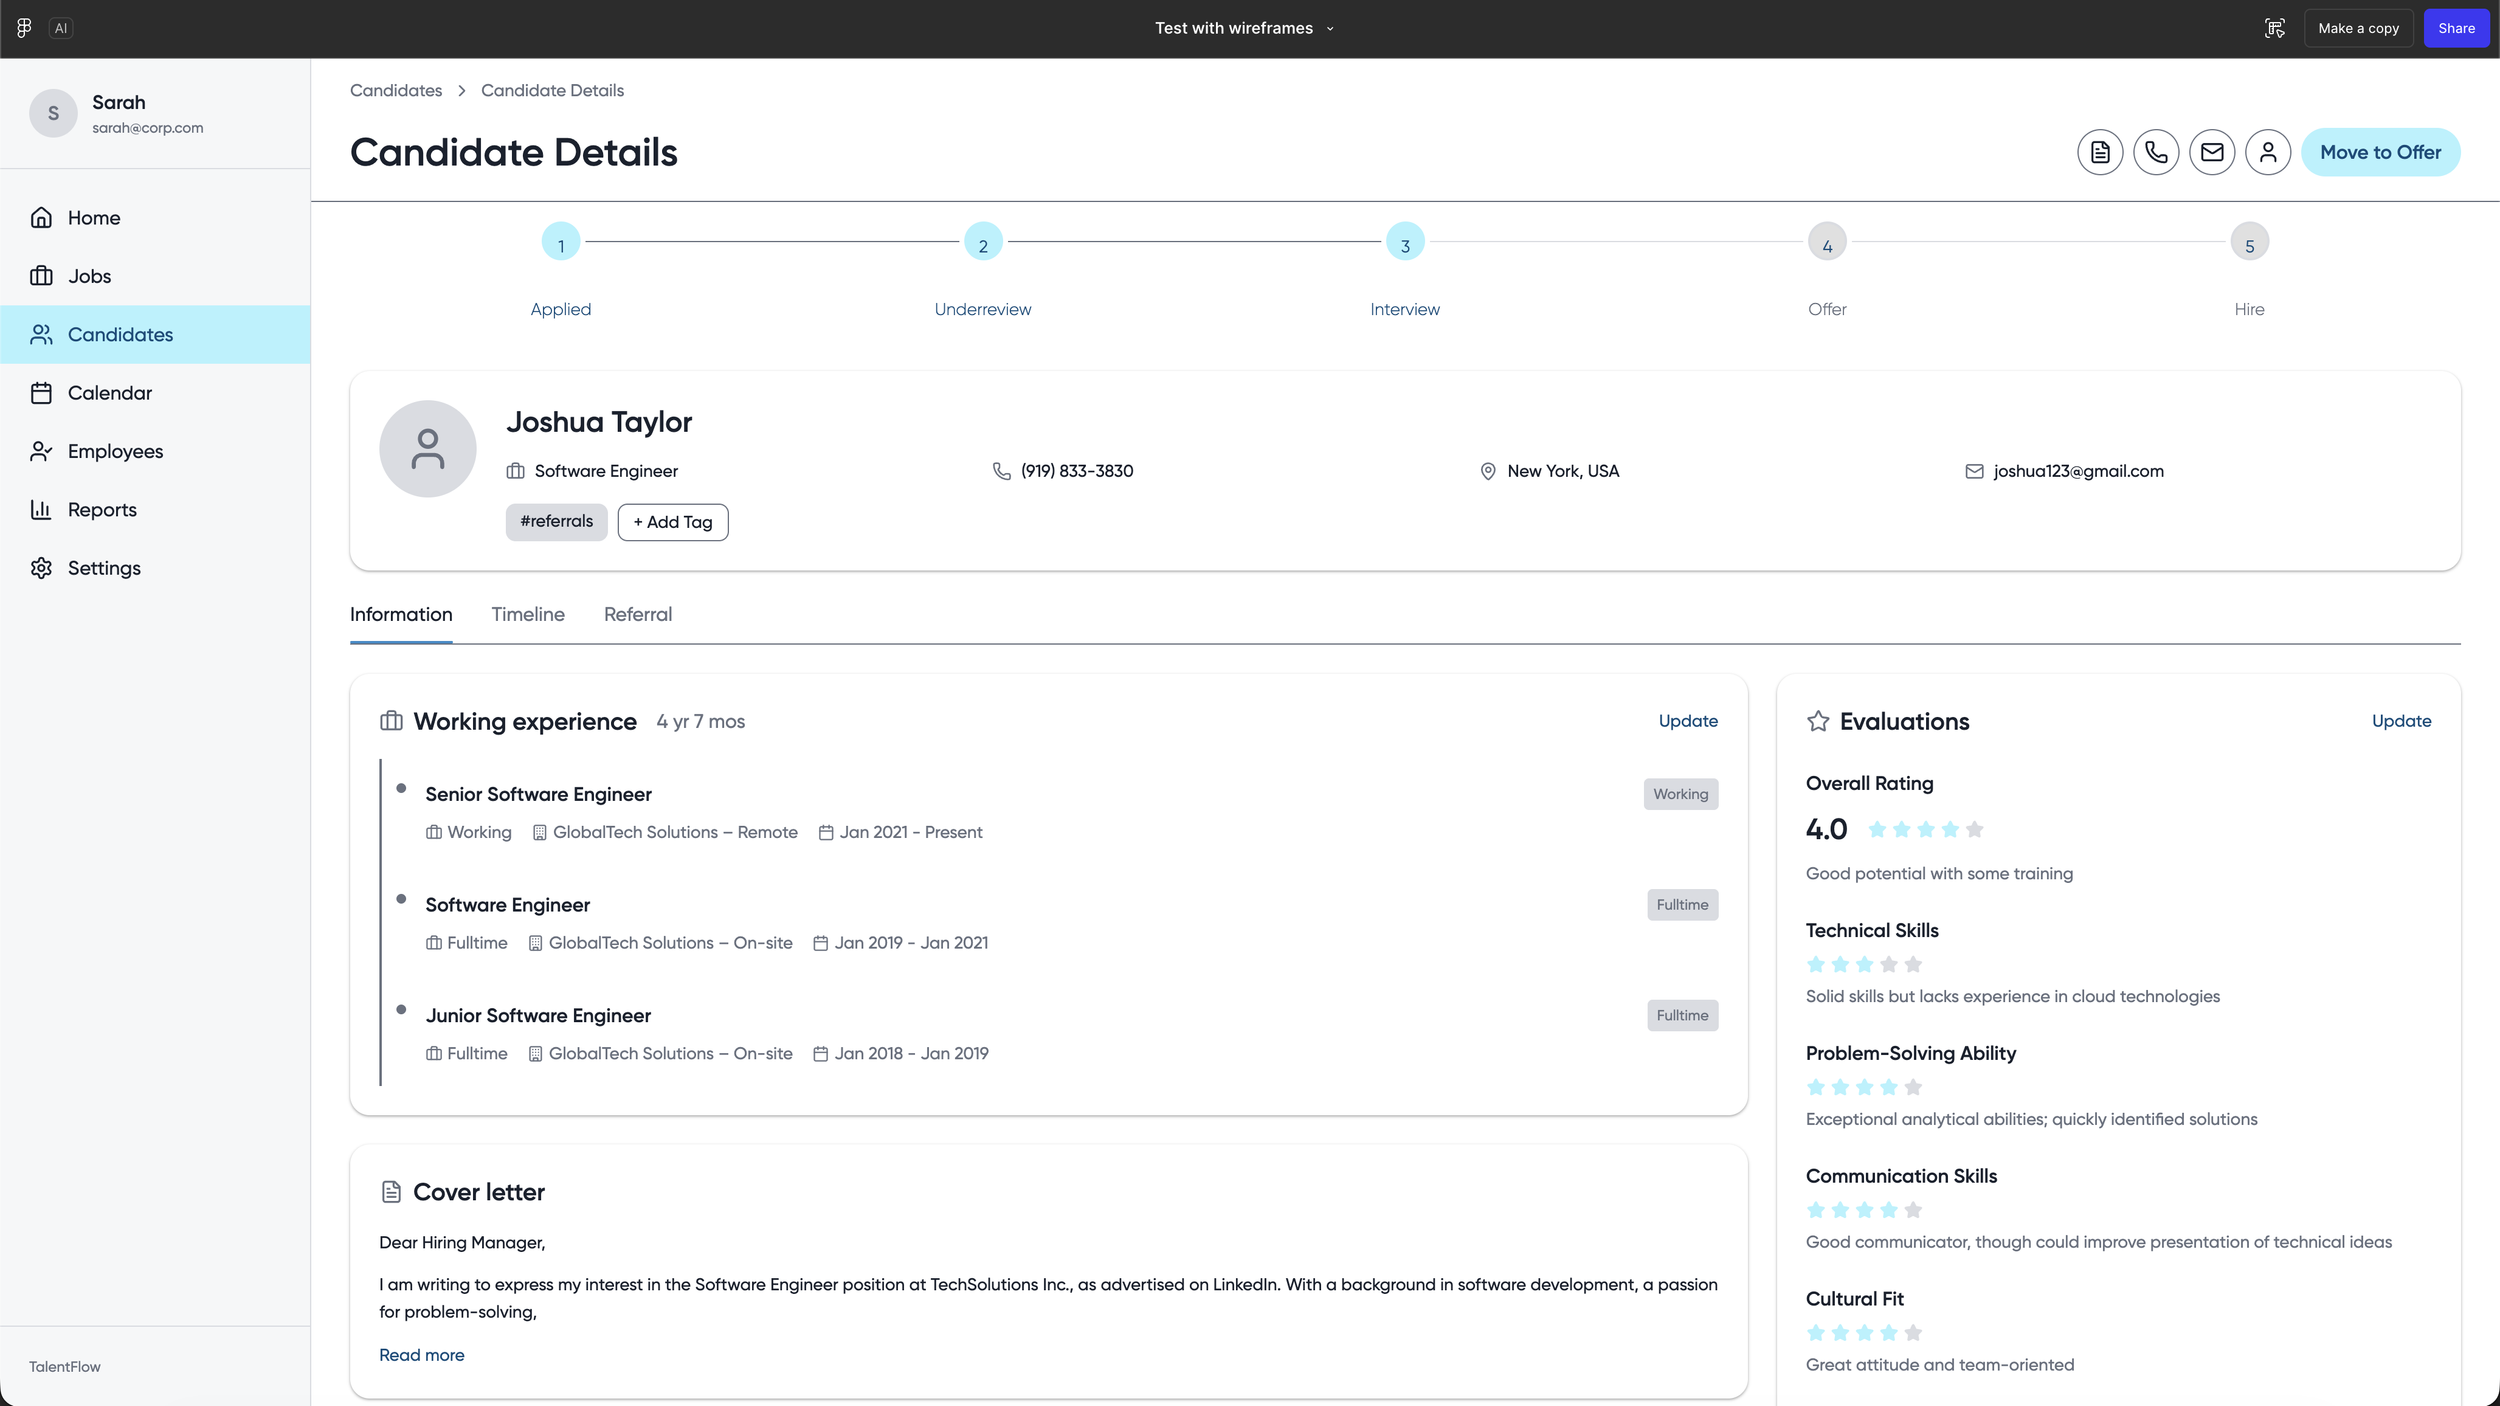The height and width of the screenshot is (1406, 2500).
Task: Switch to the Timeline tab
Action: click(528, 614)
